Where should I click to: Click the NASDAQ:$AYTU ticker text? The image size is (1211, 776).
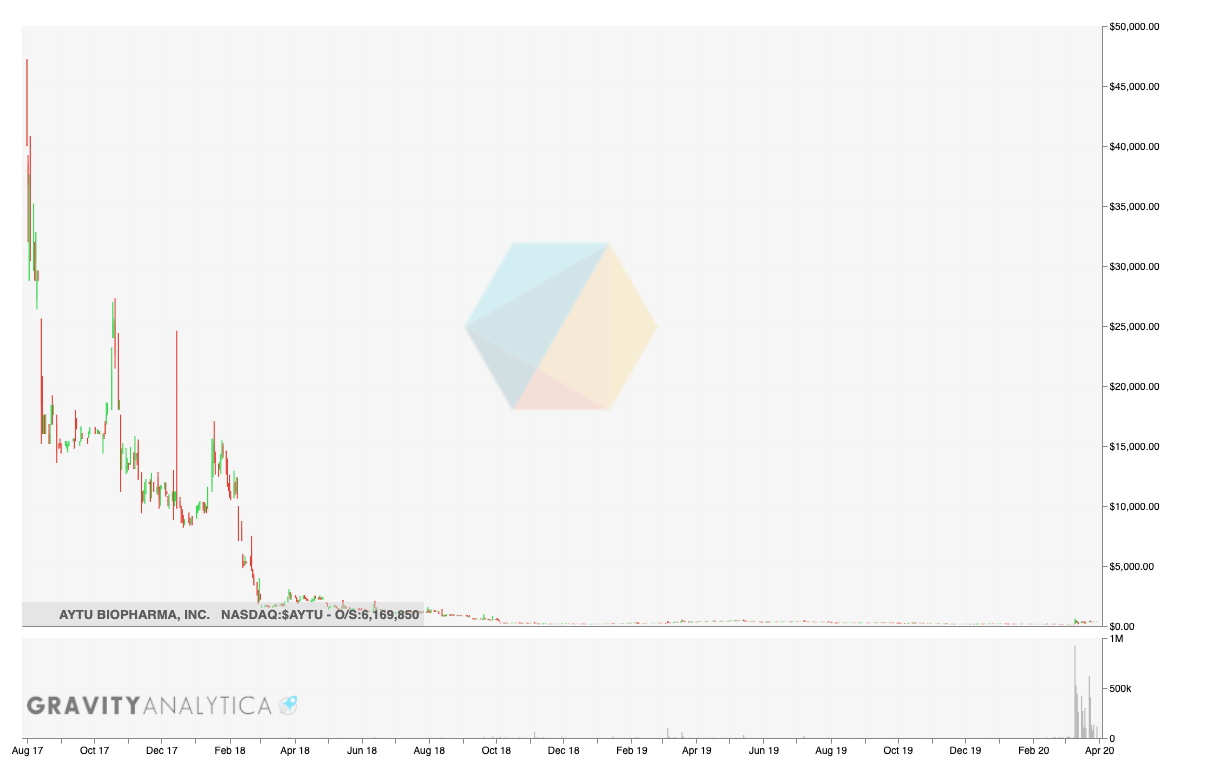click(x=272, y=615)
